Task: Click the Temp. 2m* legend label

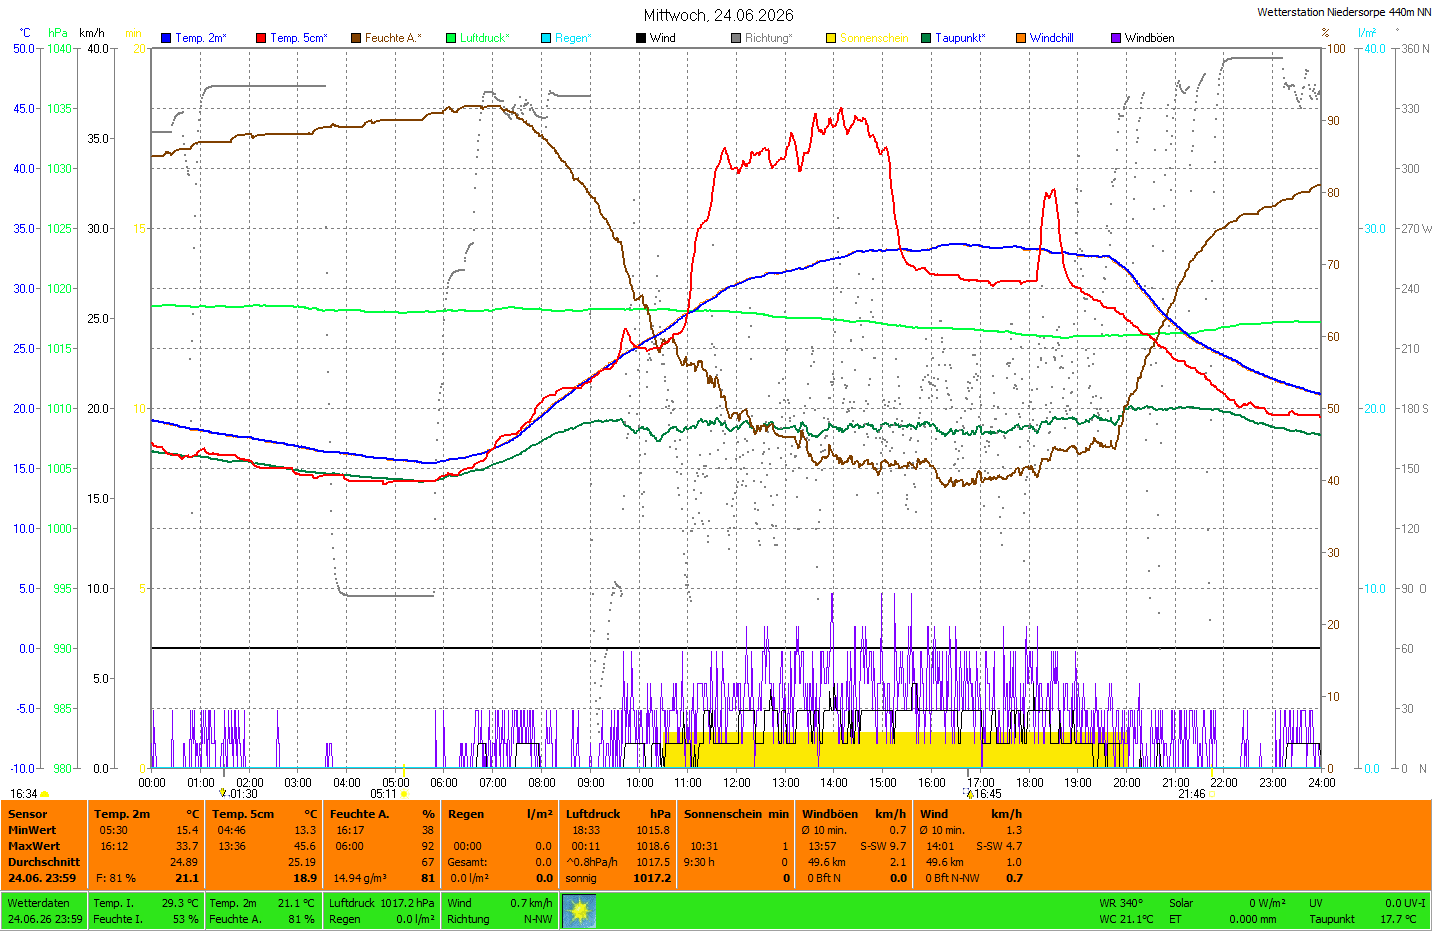Action: [201, 38]
